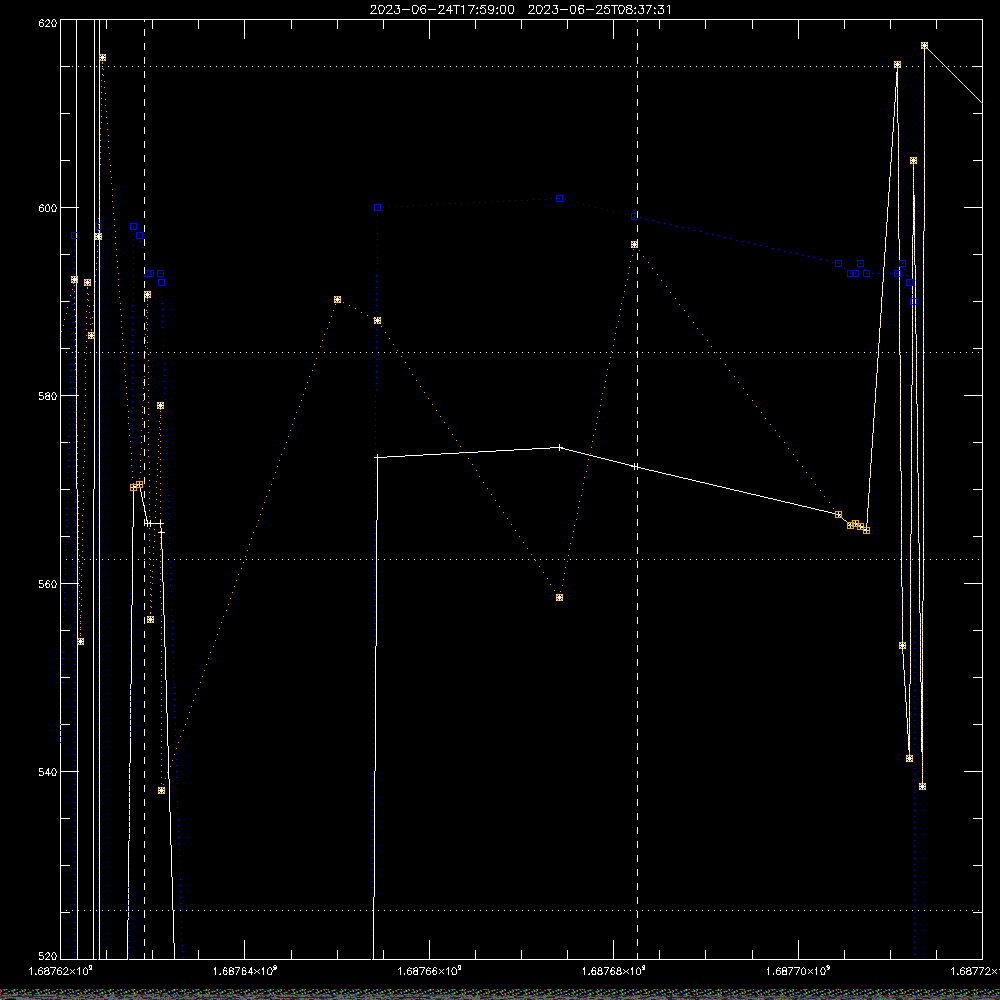Select the orange point near 605 on the right spike
The image size is (1000, 1000).
[913, 161]
